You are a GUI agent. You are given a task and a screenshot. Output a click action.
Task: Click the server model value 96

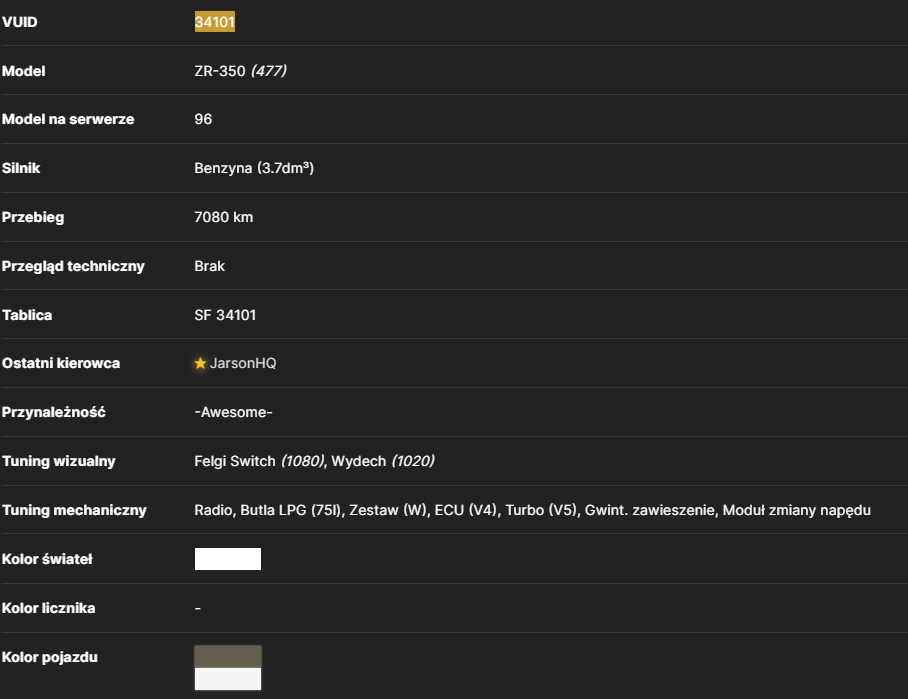pos(203,119)
